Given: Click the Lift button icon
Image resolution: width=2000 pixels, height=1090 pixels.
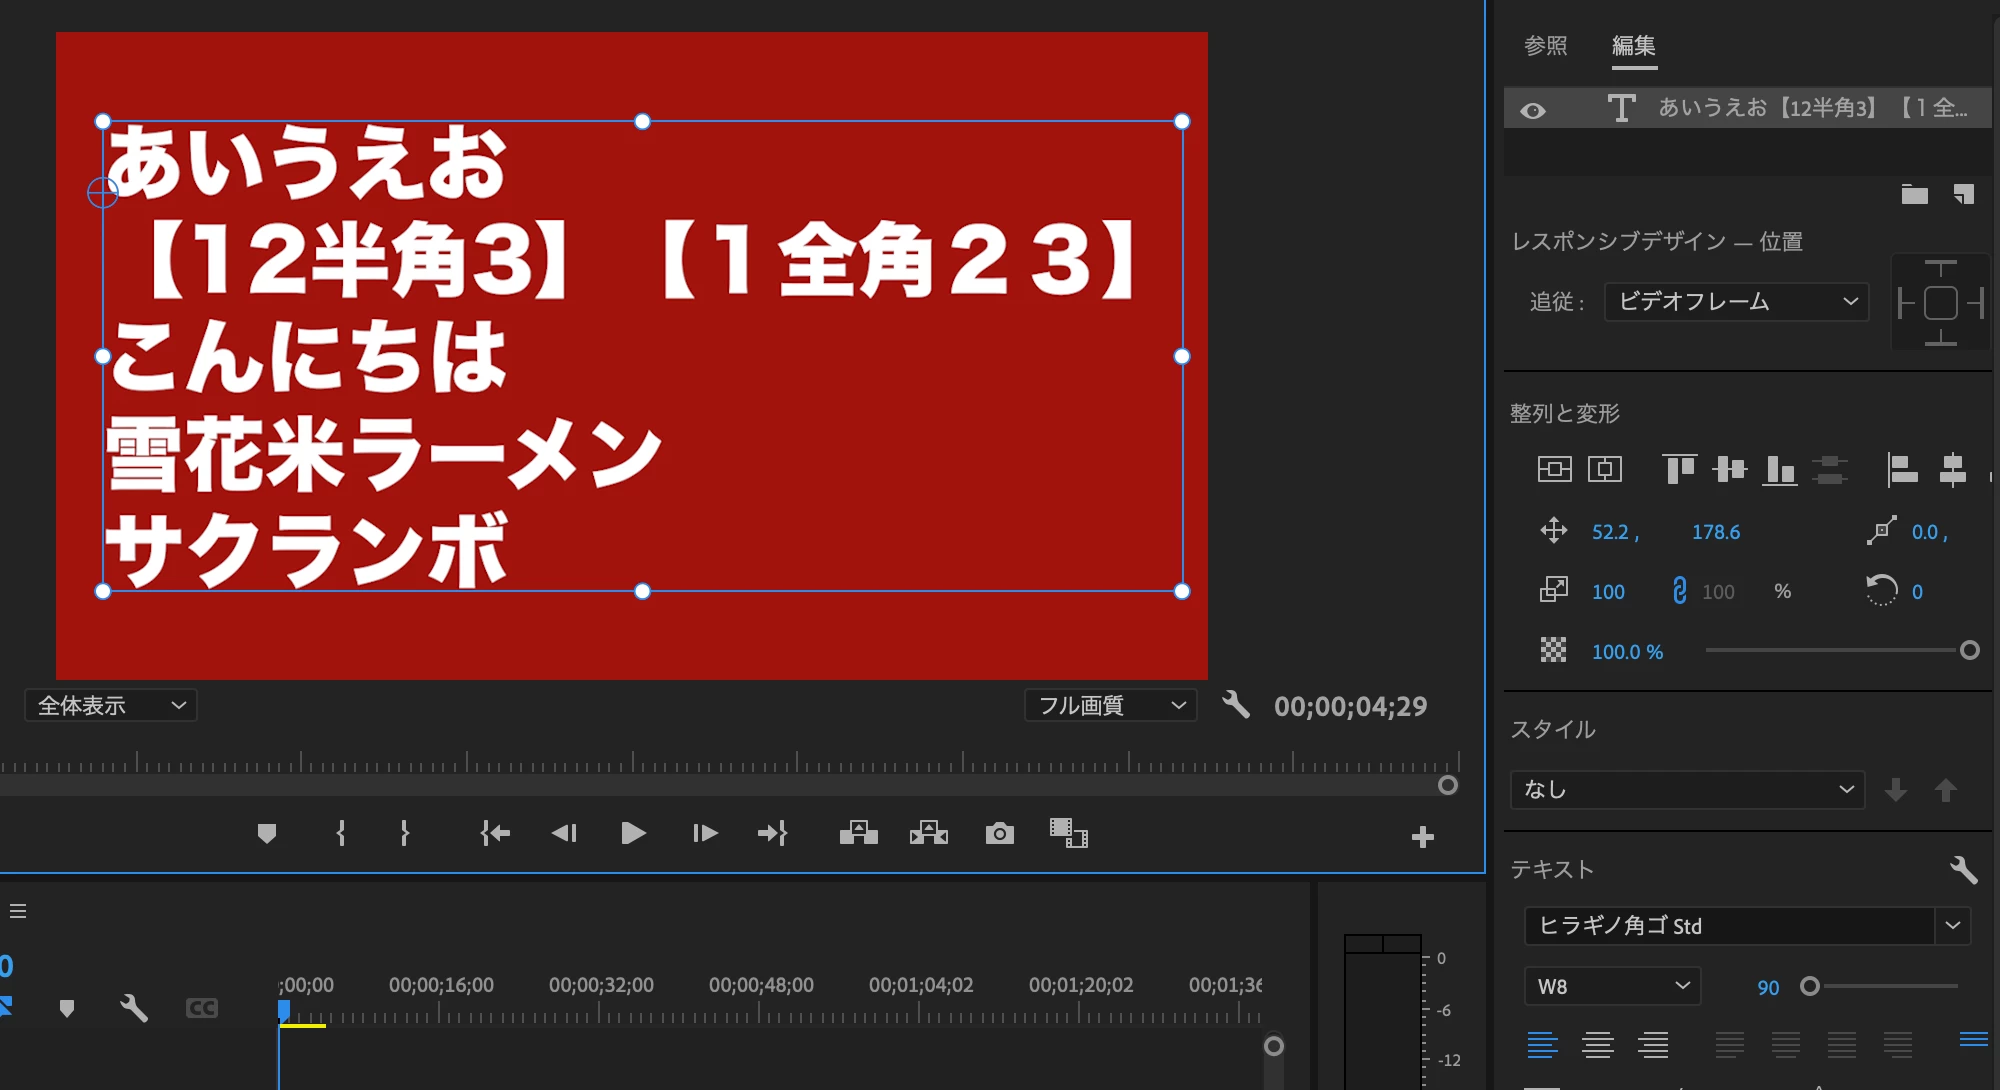Looking at the screenshot, I should (858, 833).
